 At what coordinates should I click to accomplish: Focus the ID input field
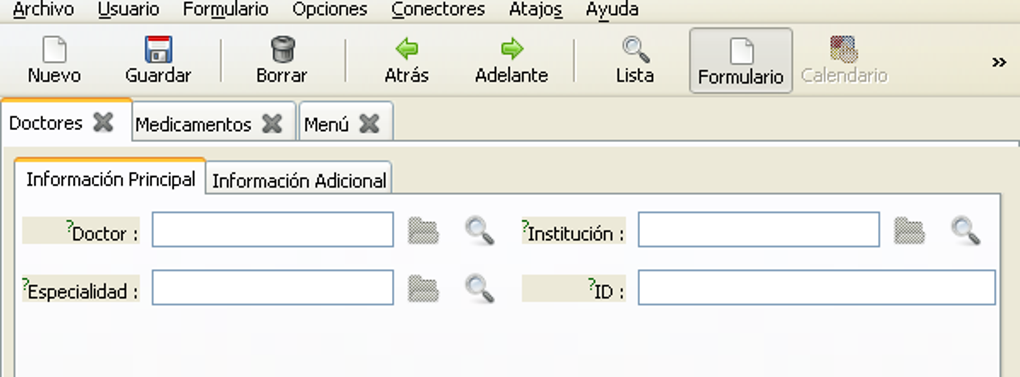point(816,287)
